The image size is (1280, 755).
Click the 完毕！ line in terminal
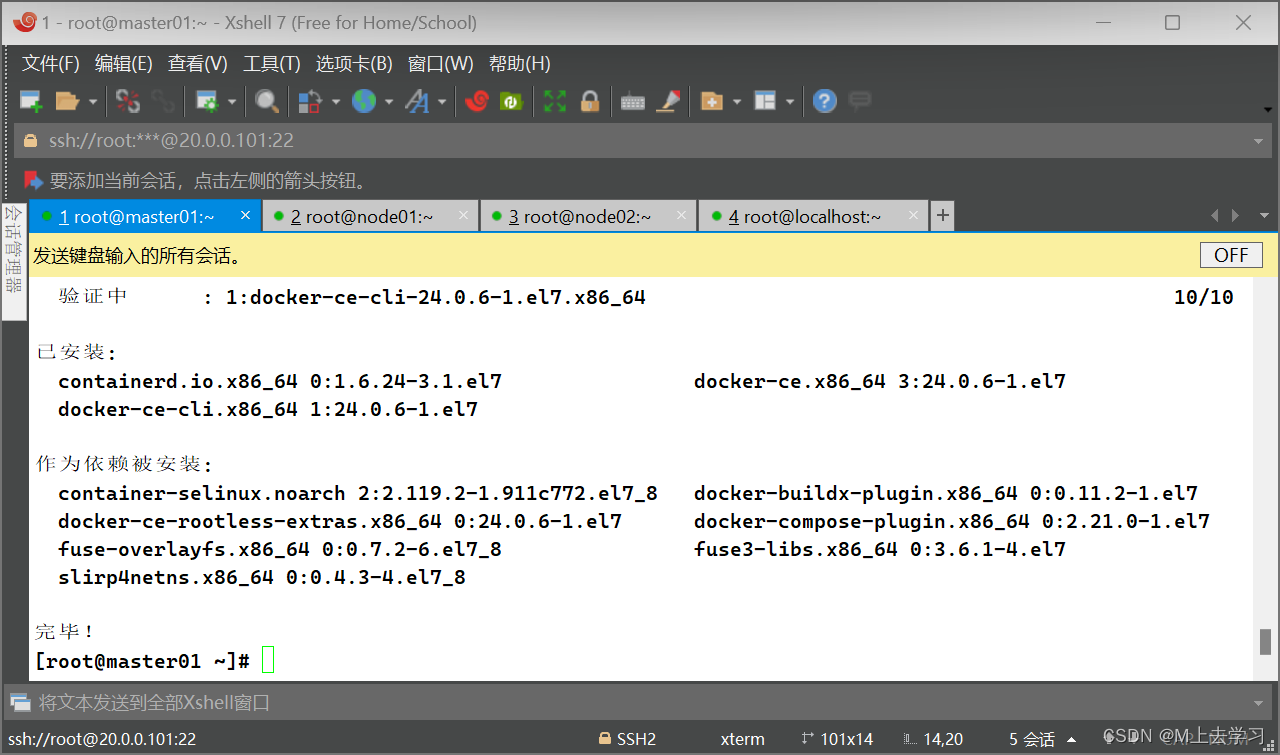click(65, 632)
